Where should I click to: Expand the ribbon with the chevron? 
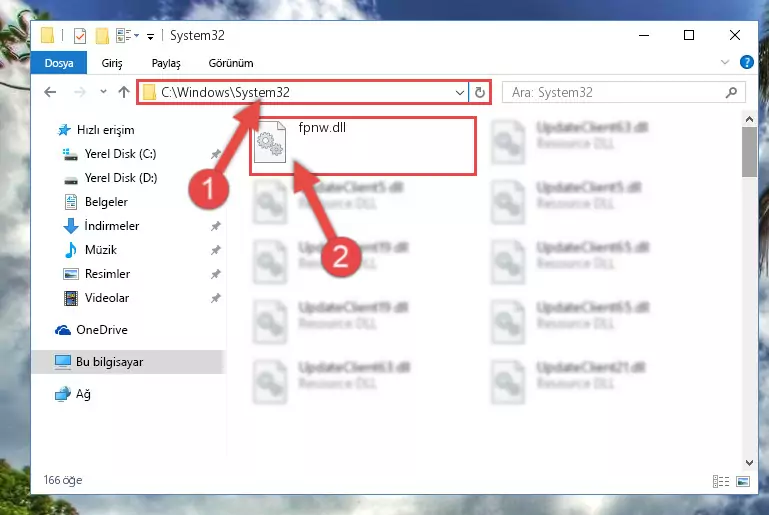[x=725, y=62]
